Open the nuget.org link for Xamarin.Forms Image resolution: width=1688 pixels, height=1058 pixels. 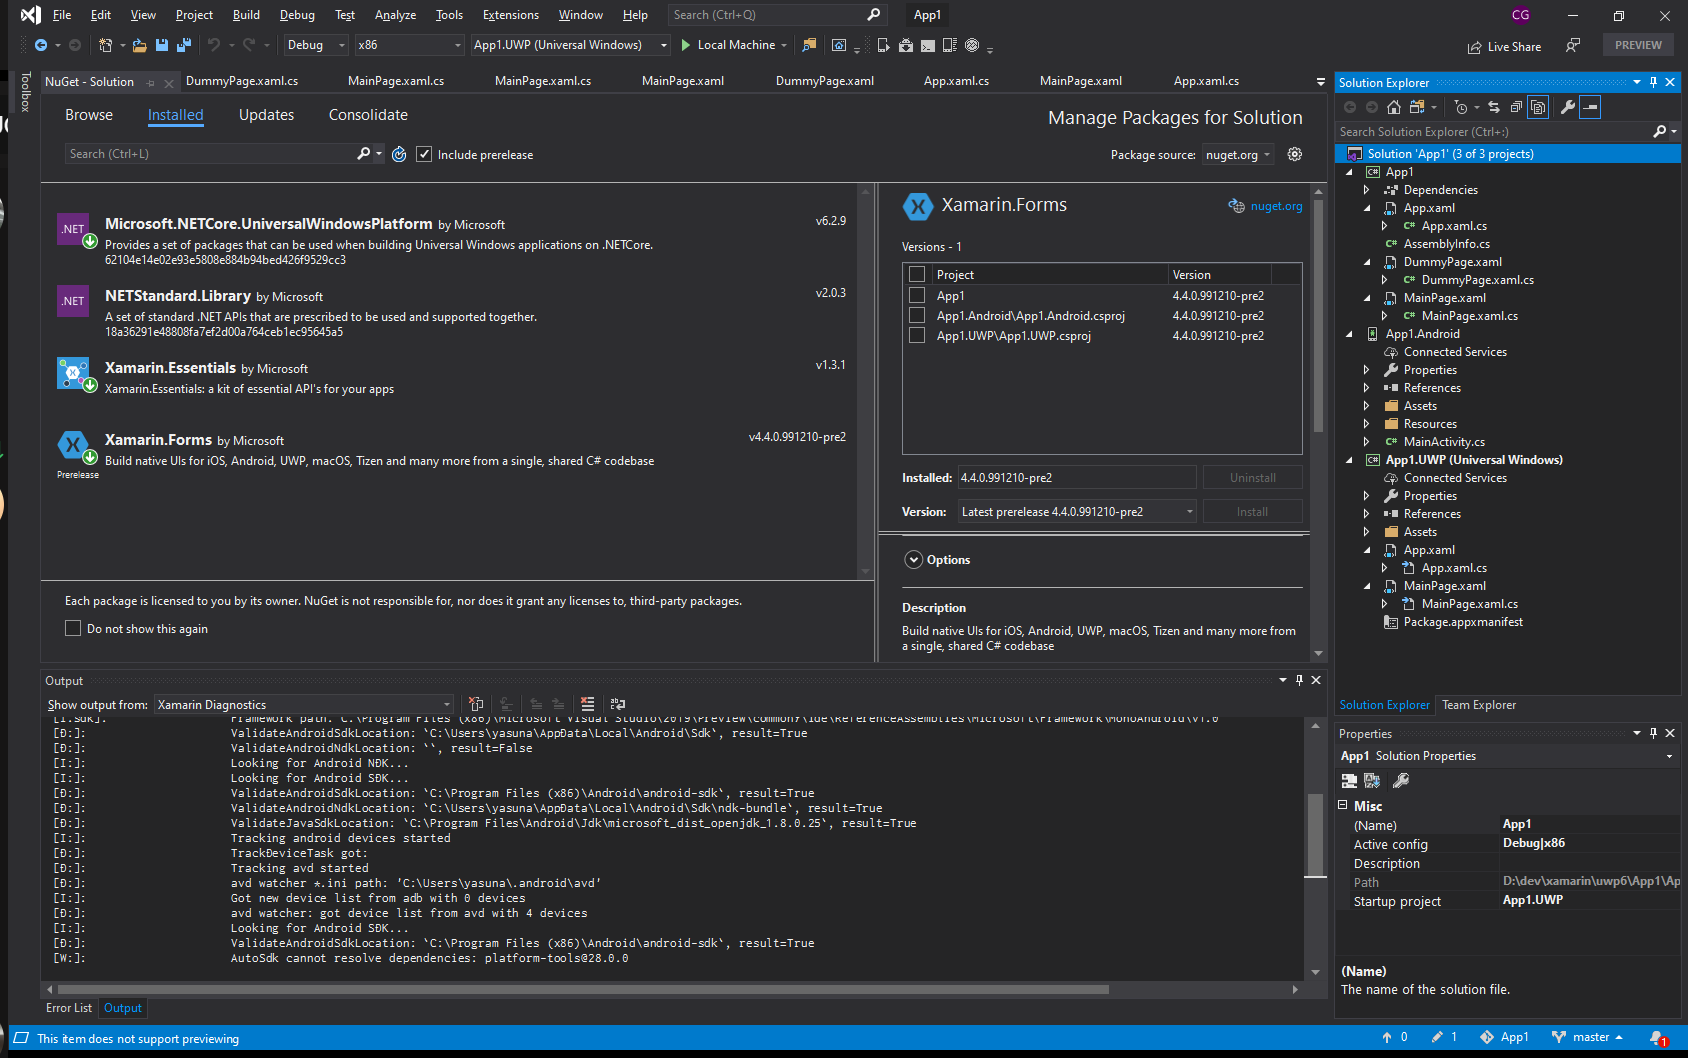pos(1276,206)
